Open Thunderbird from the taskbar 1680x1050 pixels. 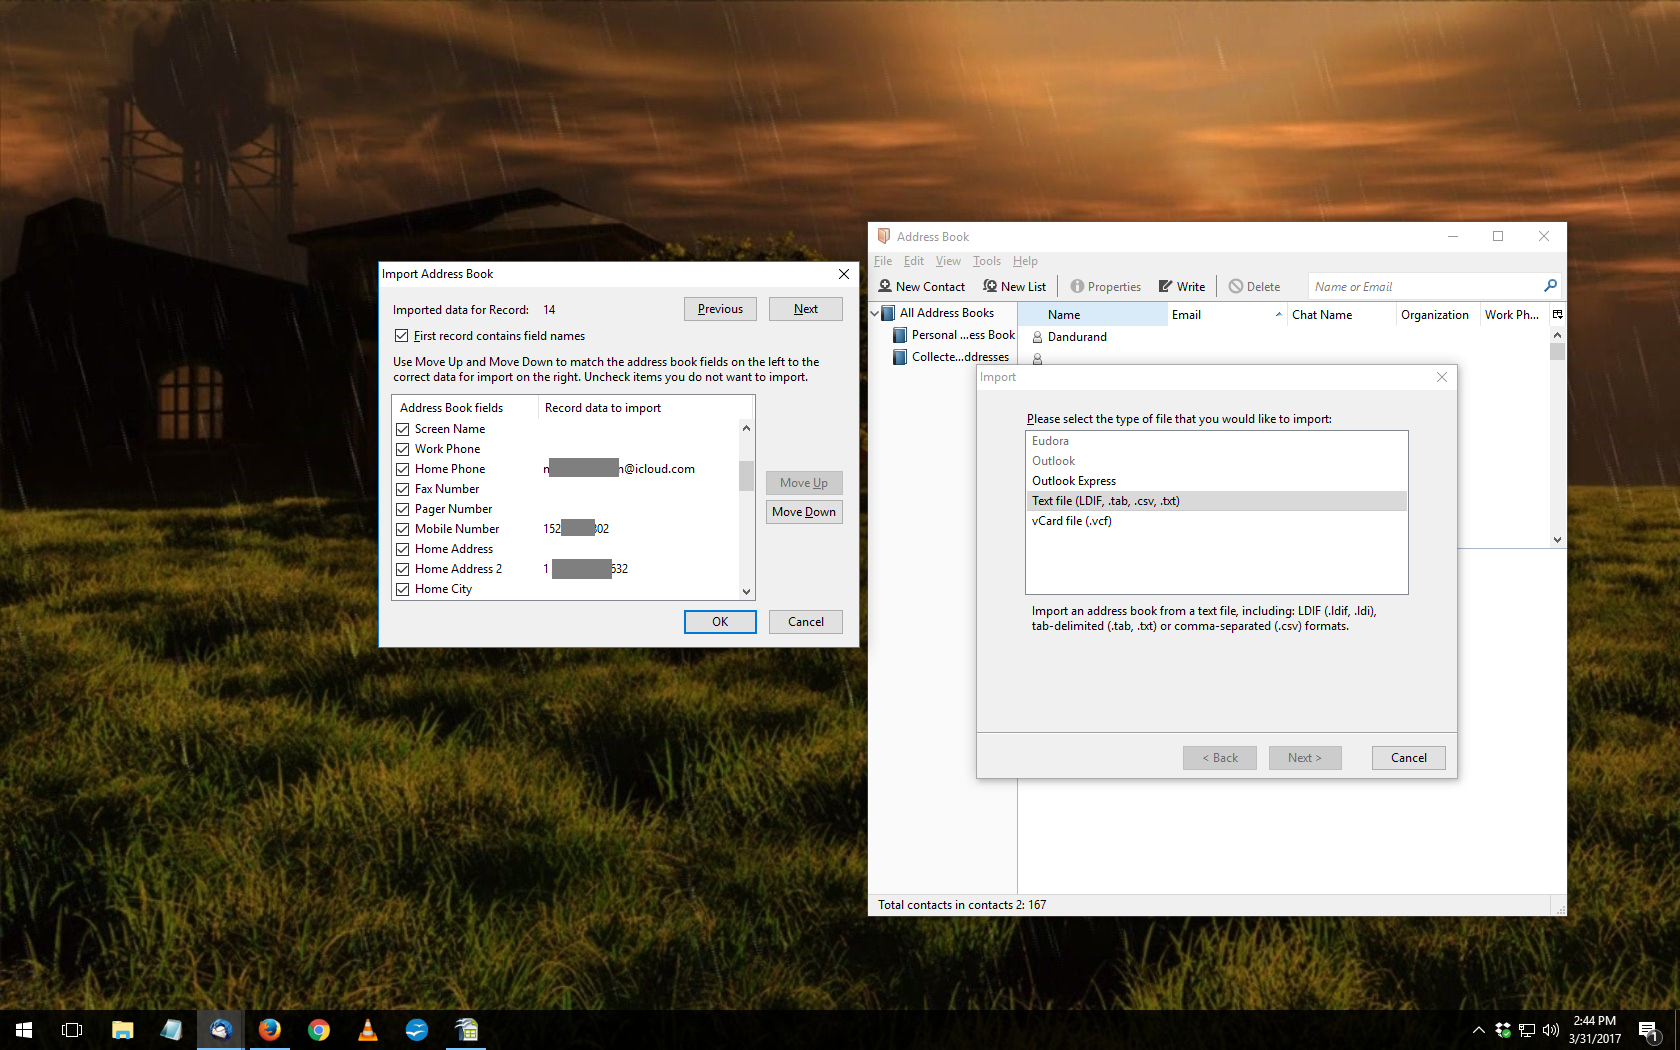point(220,1029)
